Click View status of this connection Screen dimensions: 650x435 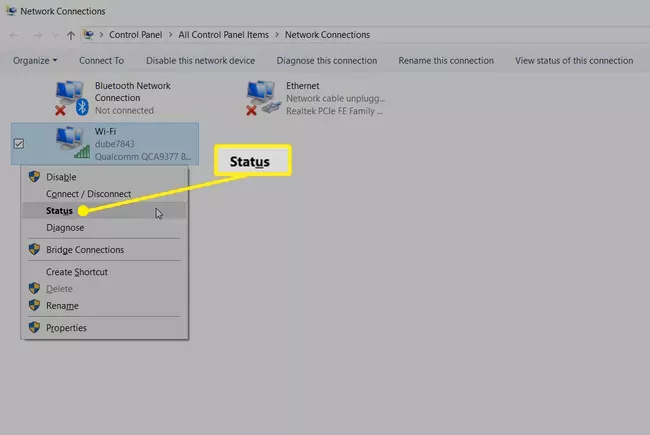[x=574, y=61]
